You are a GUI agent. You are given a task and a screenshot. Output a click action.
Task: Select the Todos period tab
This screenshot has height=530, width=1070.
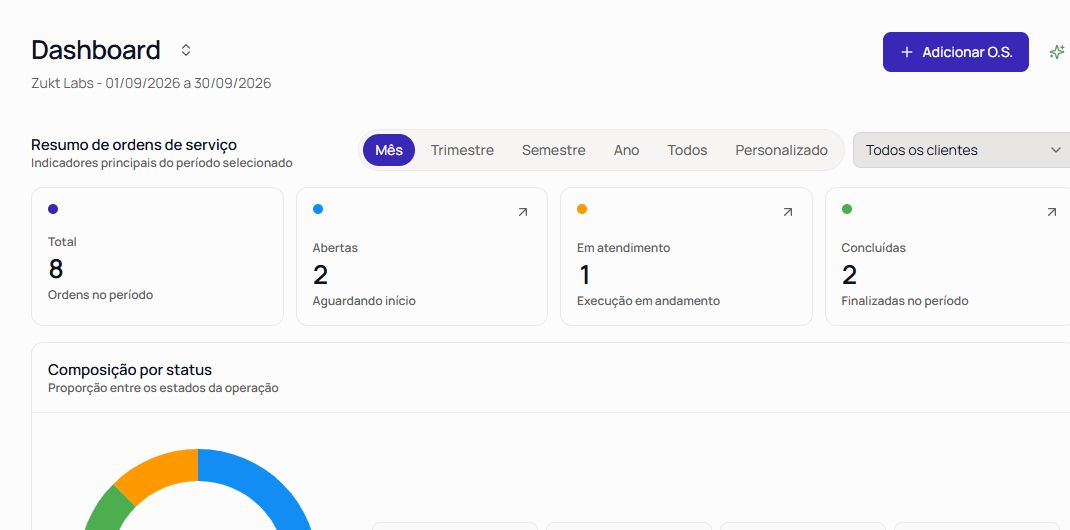coord(687,150)
